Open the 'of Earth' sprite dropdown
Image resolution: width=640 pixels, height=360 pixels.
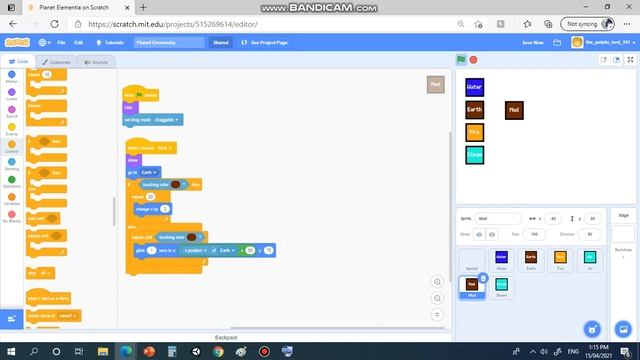click(x=227, y=250)
